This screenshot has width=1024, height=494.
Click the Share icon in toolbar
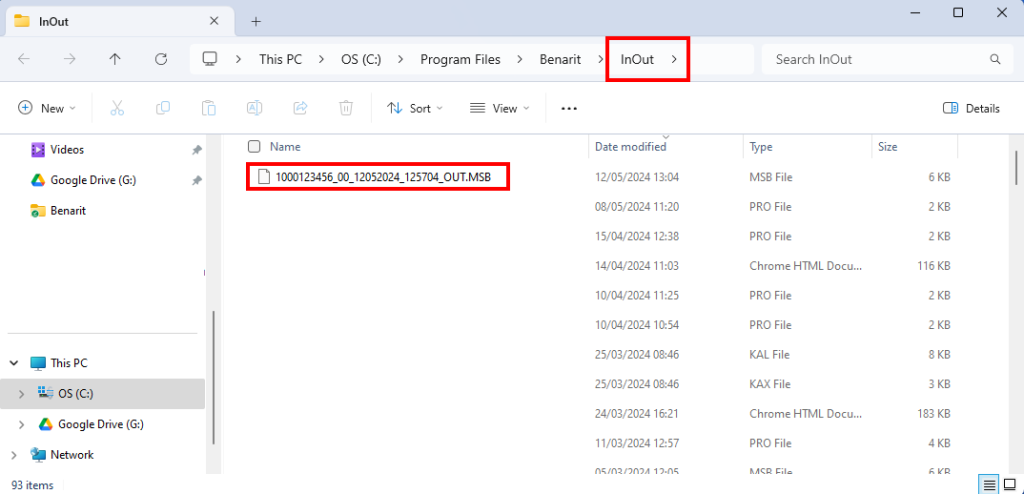point(300,108)
